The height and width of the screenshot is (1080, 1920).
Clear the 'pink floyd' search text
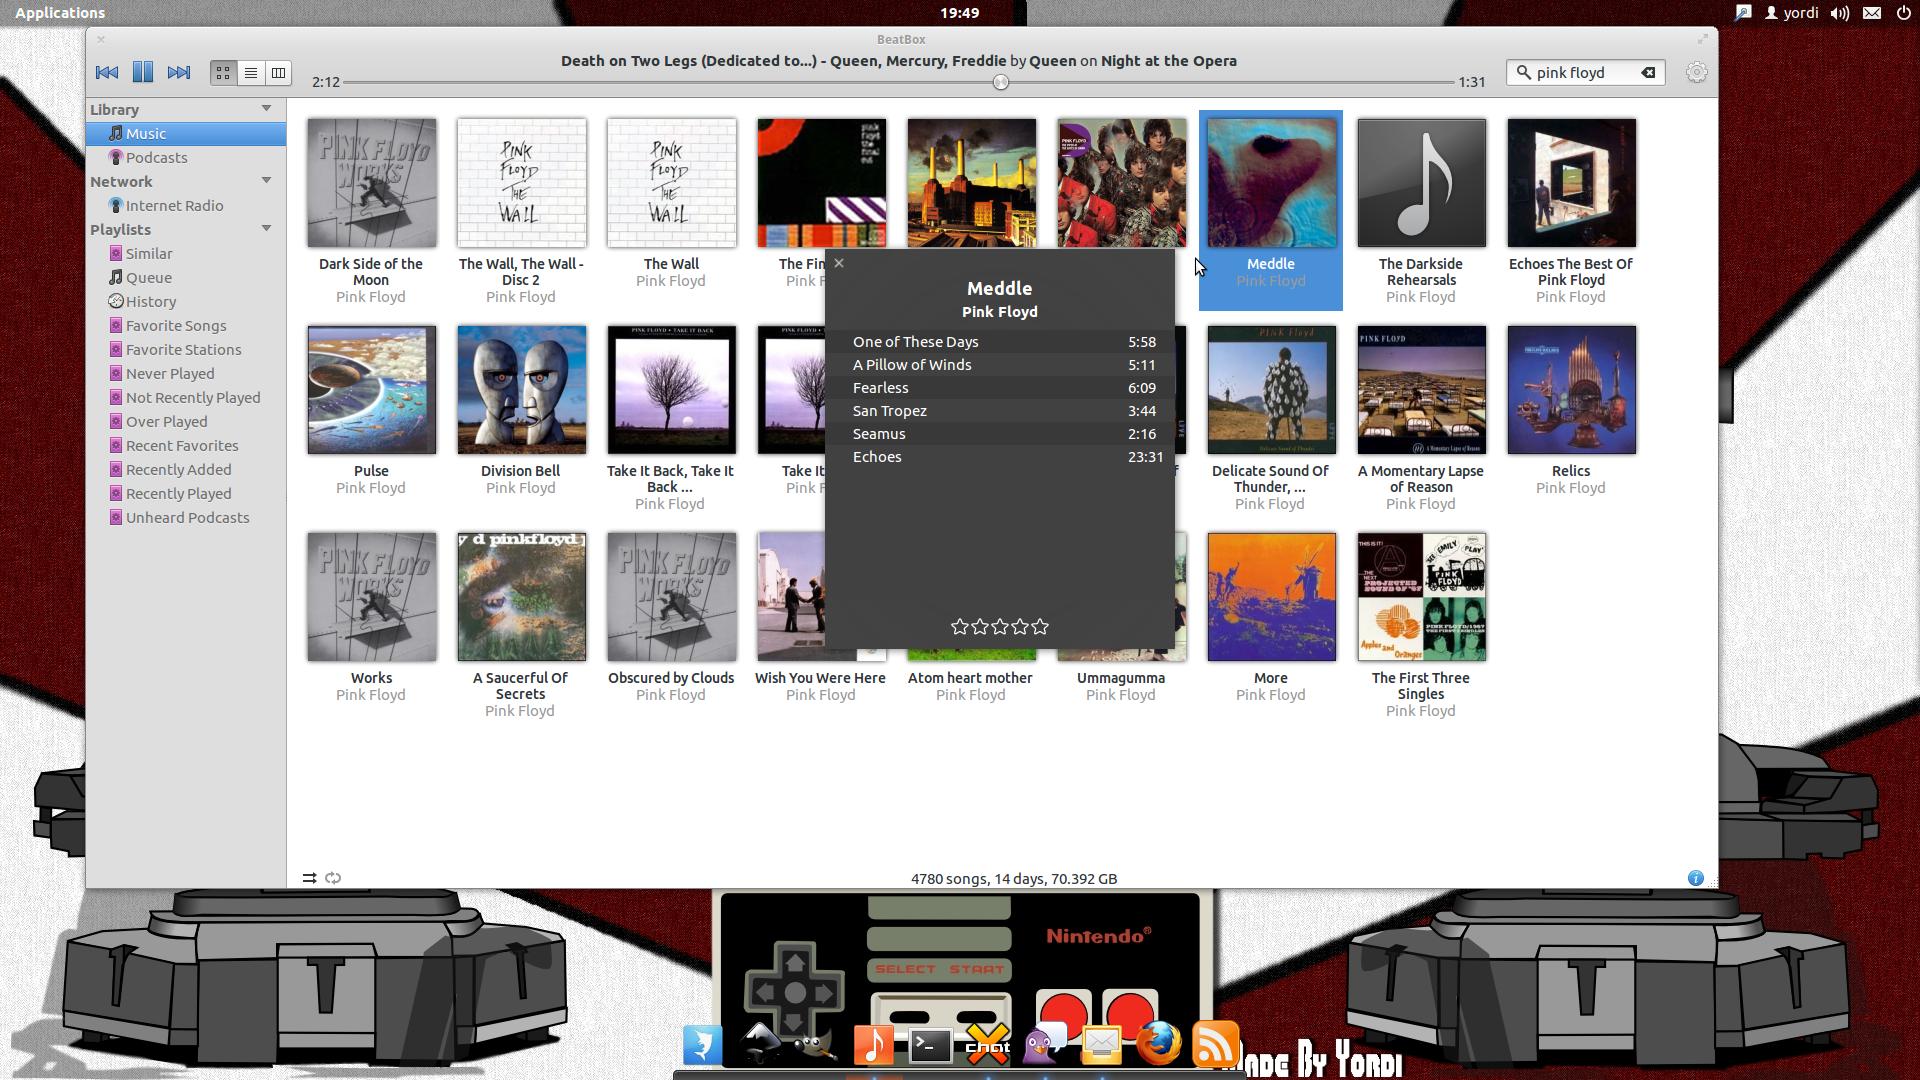tap(1648, 72)
